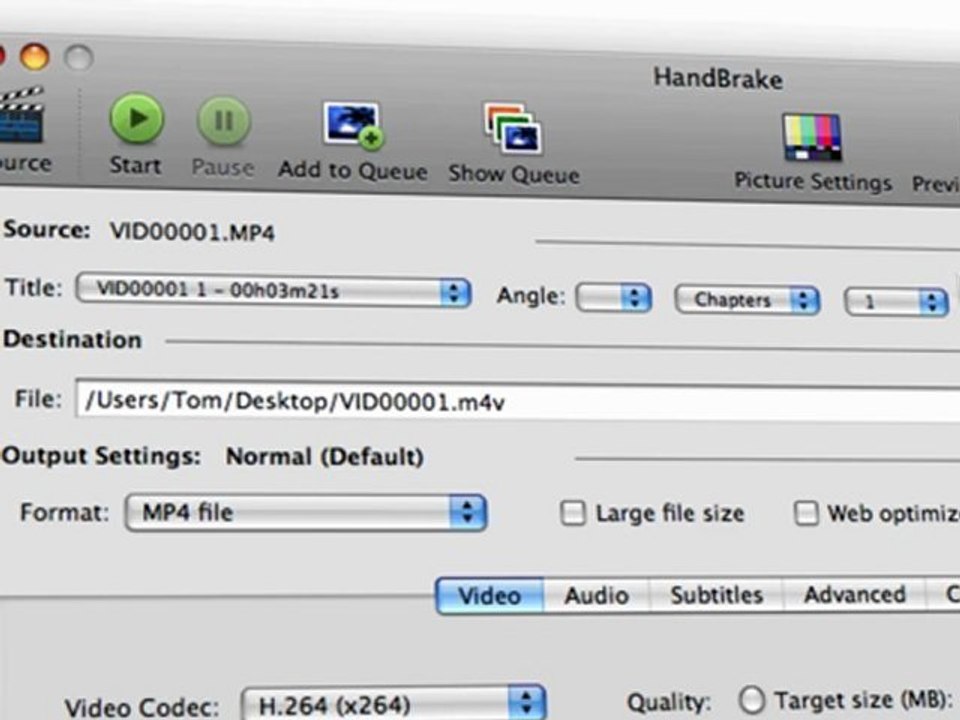Click the Normal (Default) preset text
The height and width of the screenshot is (720, 960).
click(x=324, y=457)
